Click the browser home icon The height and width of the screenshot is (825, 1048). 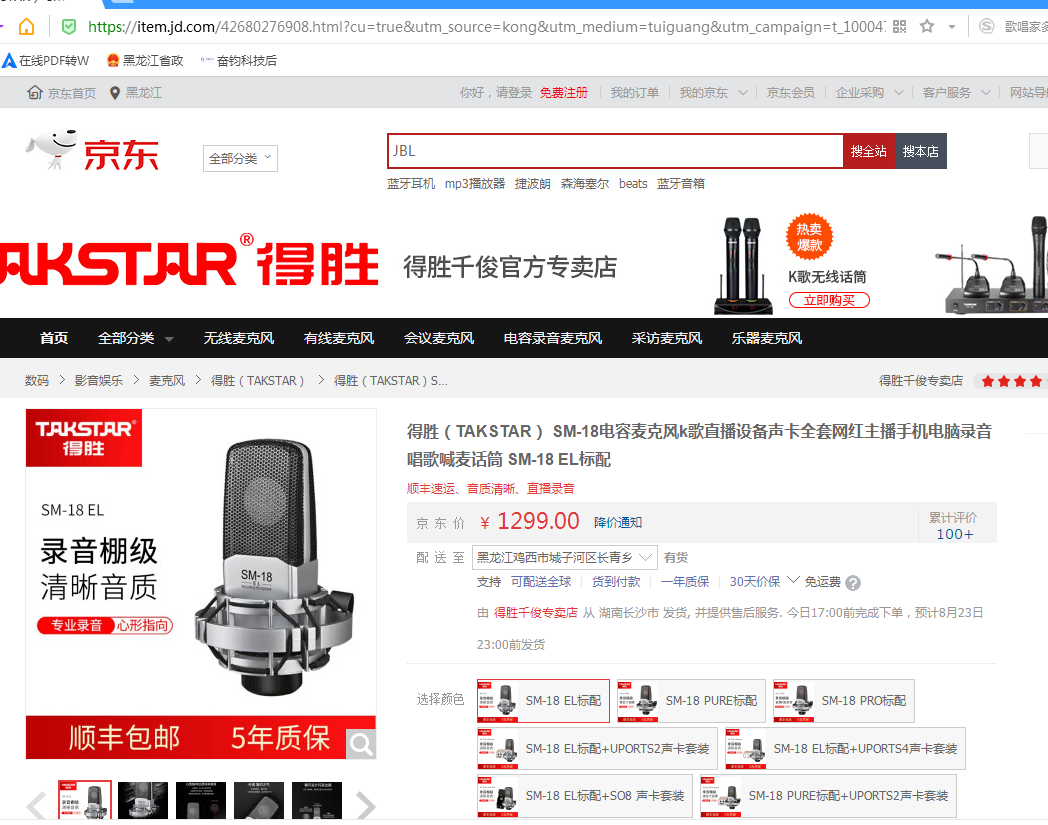point(26,27)
